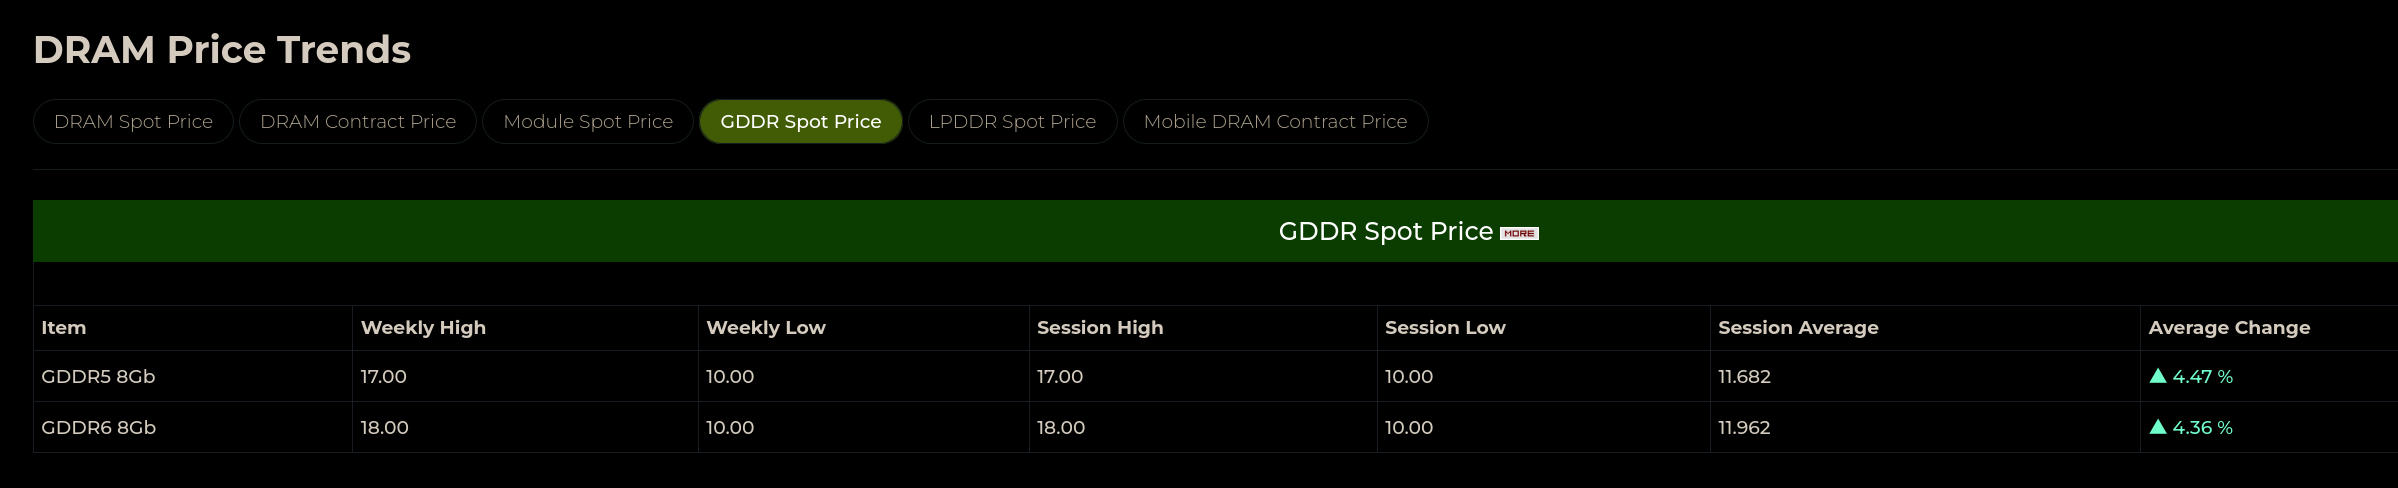Click the Session Average column header
The height and width of the screenshot is (488, 2398).
[x=1797, y=327]
